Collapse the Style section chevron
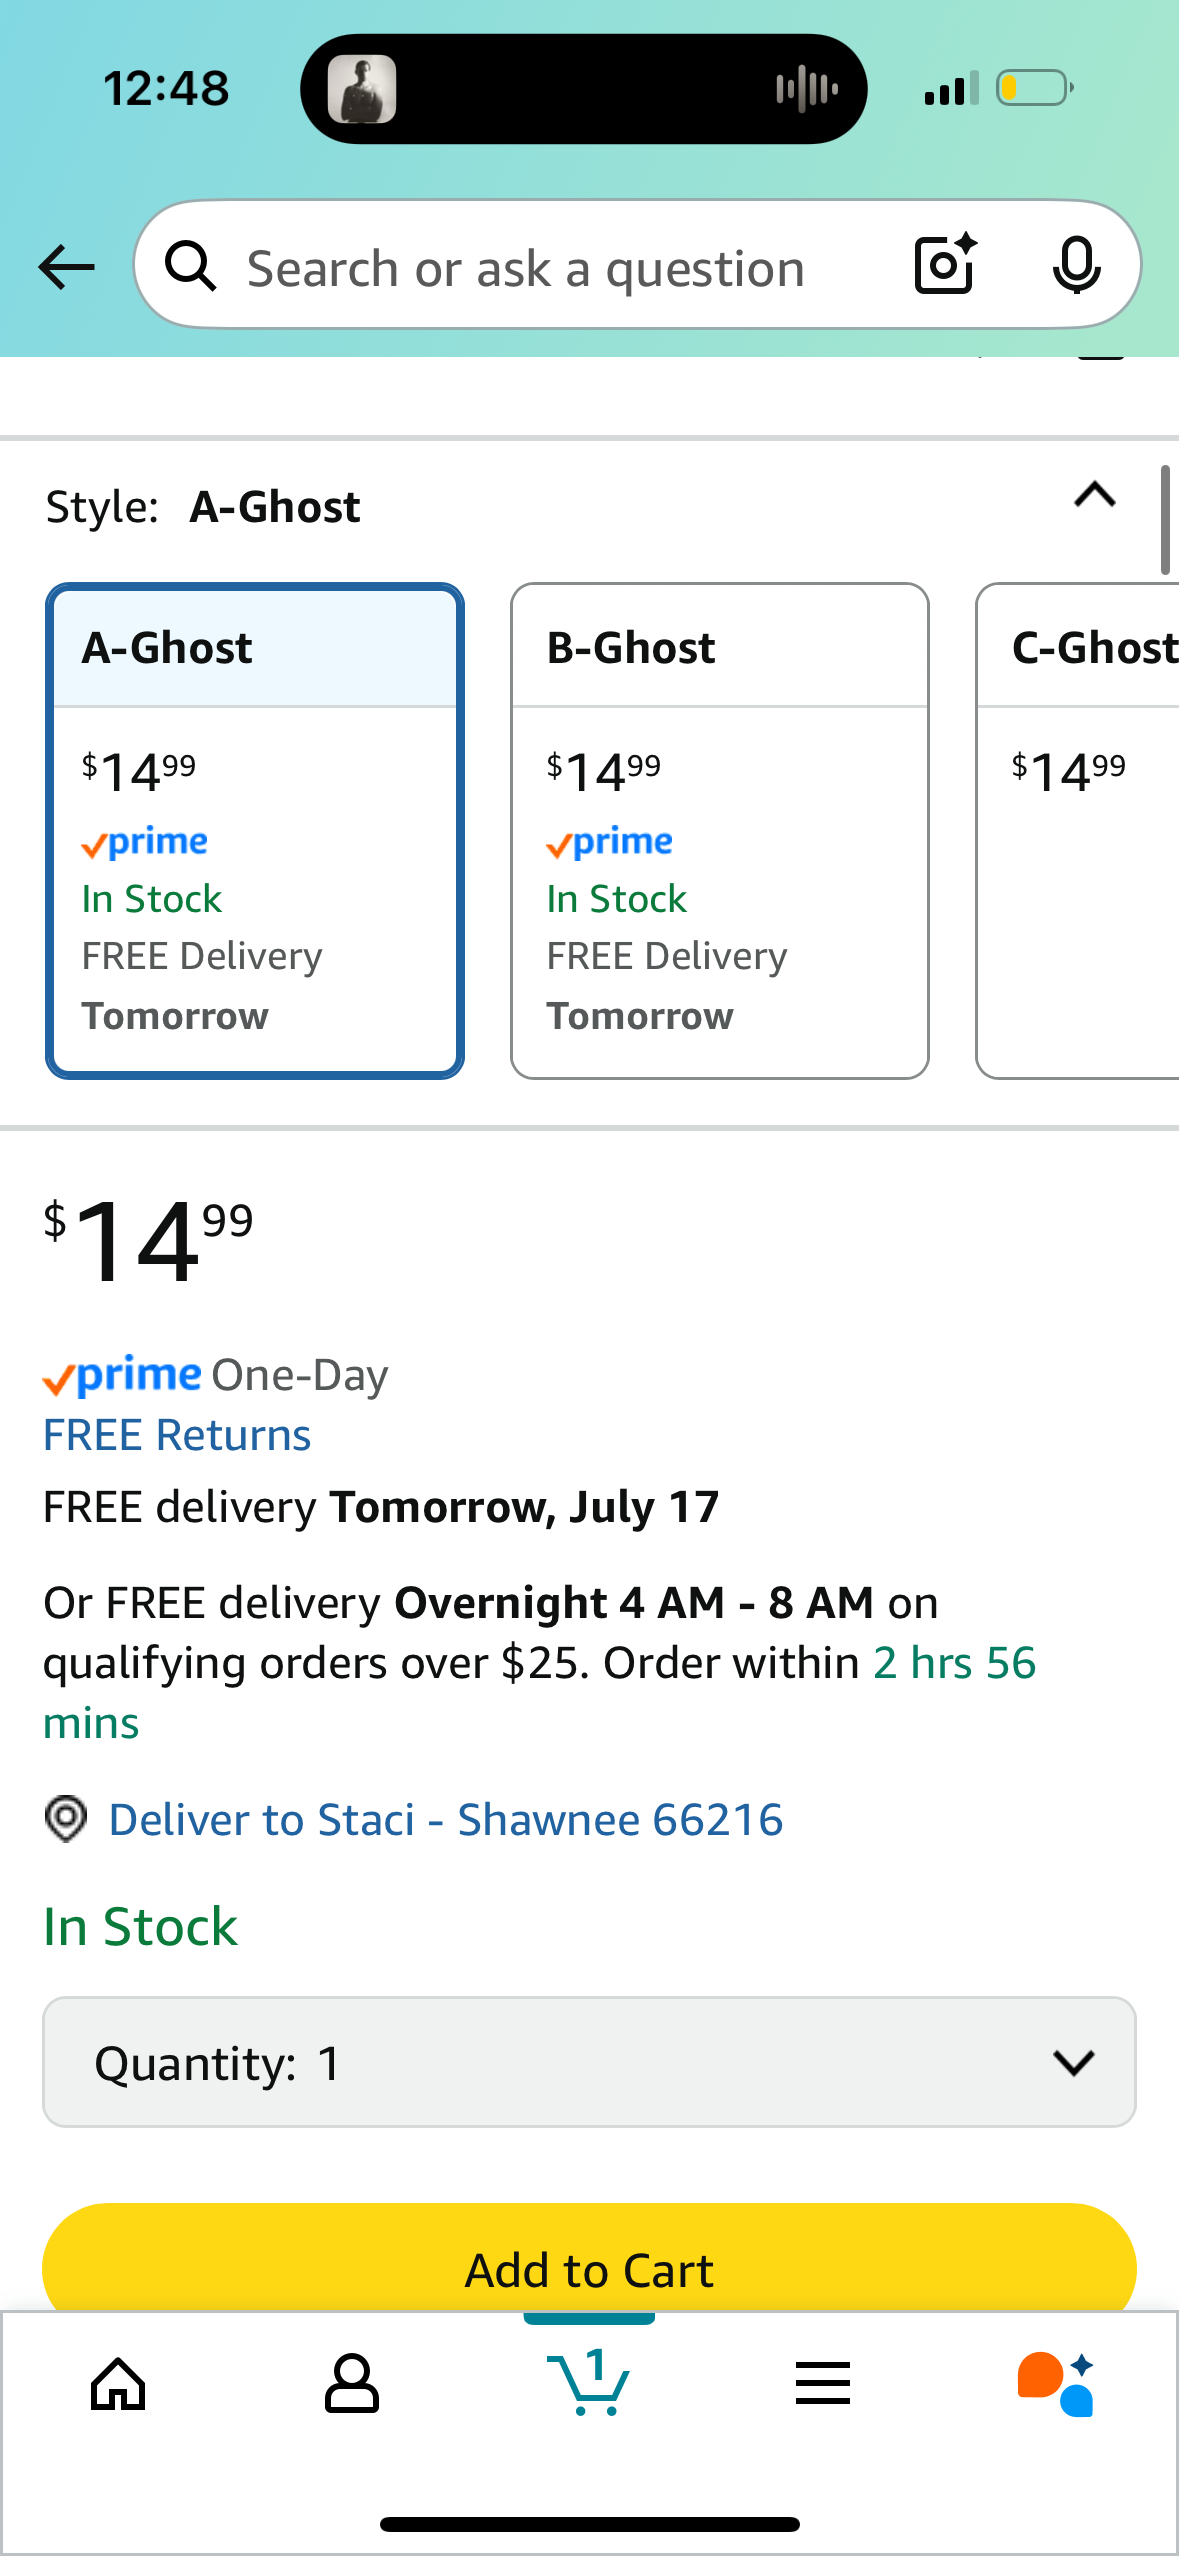The image size is (1179, 2556). (1095, 495)
